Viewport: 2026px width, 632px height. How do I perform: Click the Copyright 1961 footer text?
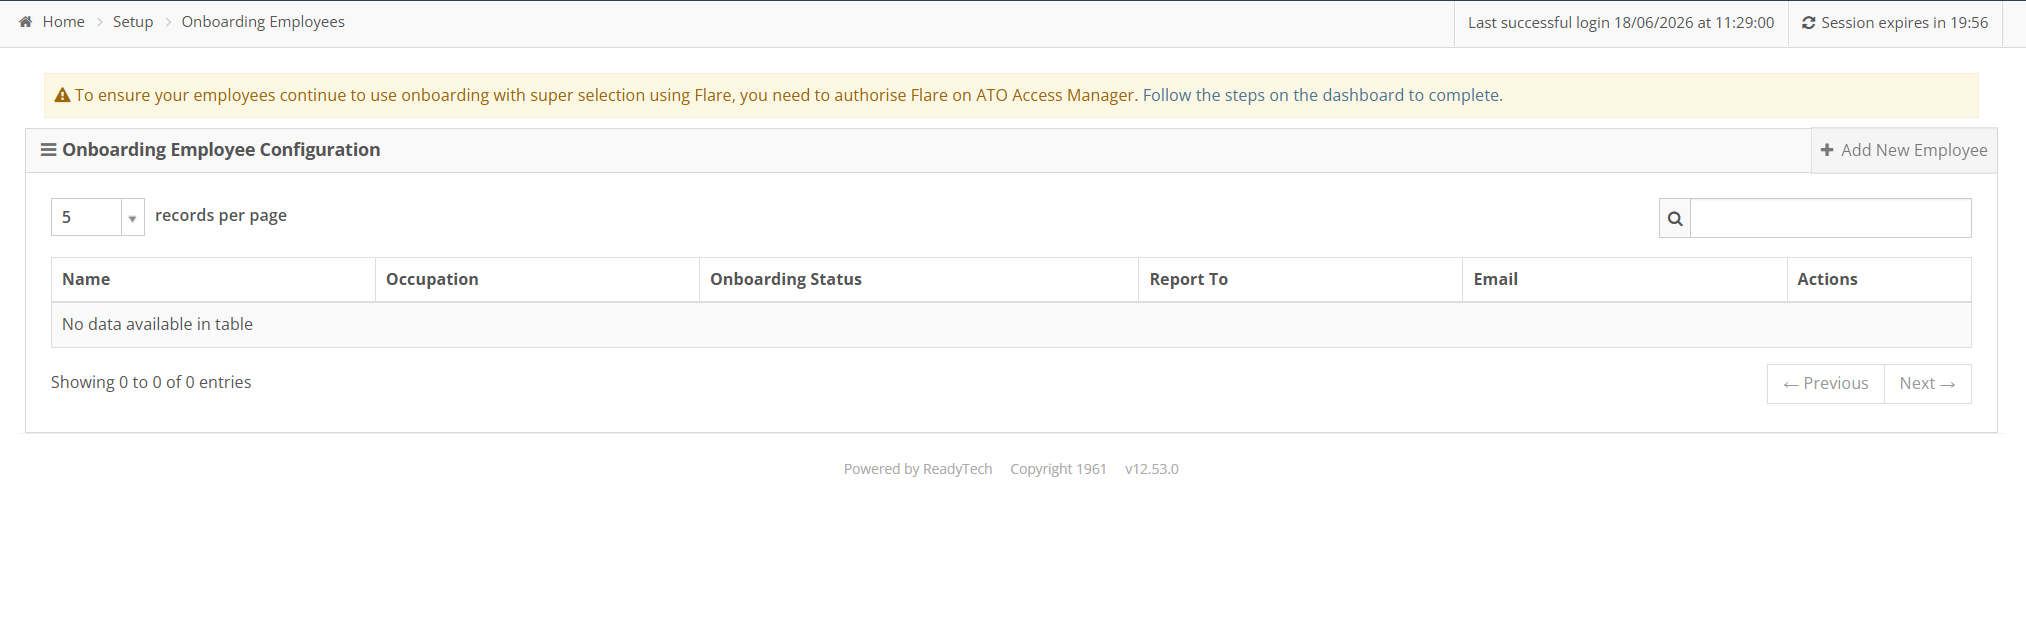(1058, 469)
